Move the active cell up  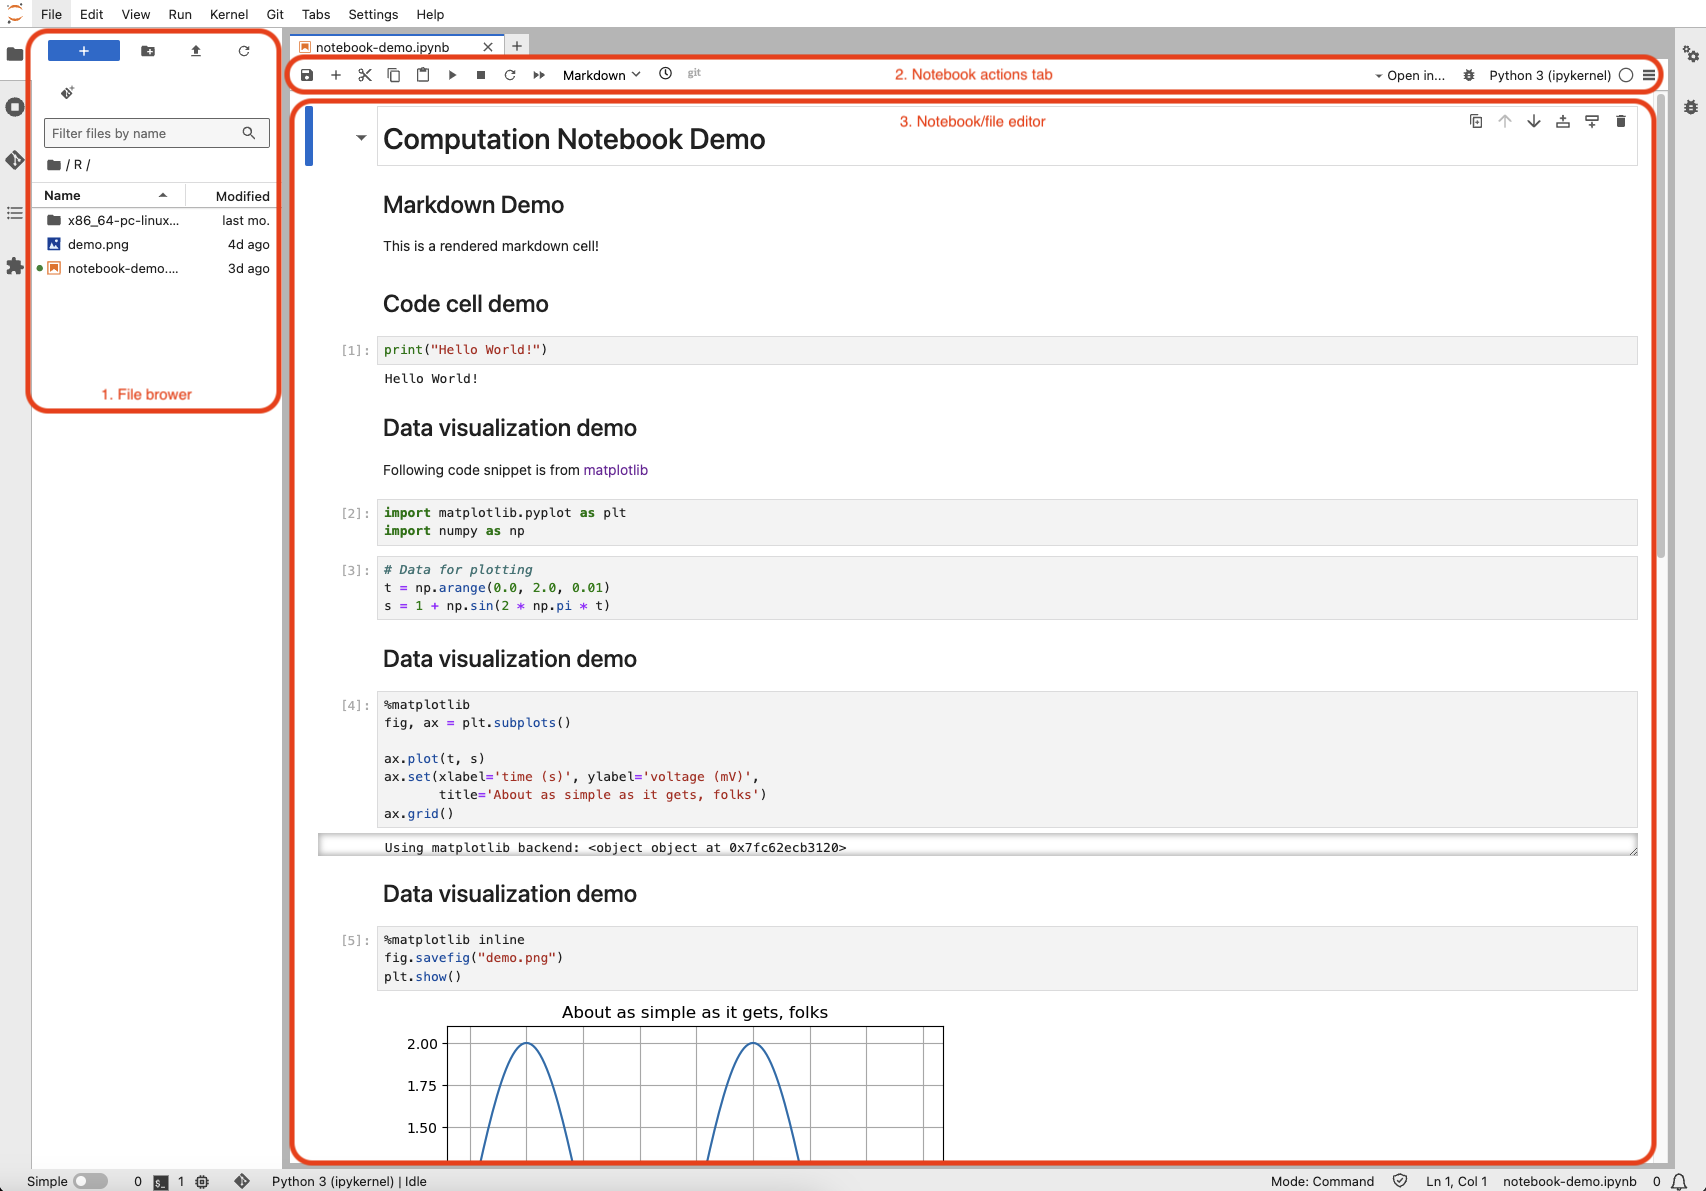tap(1505, 121)
